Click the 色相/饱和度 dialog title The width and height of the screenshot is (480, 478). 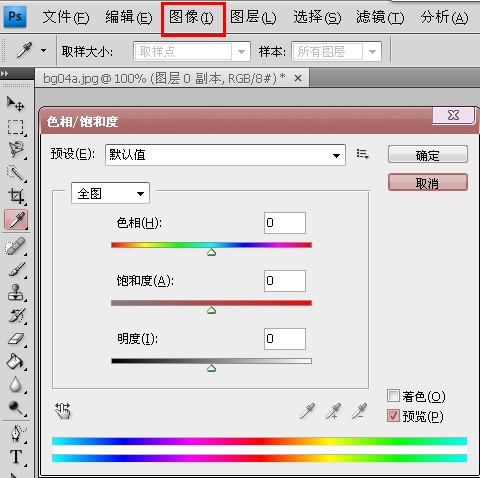point(82,122)
